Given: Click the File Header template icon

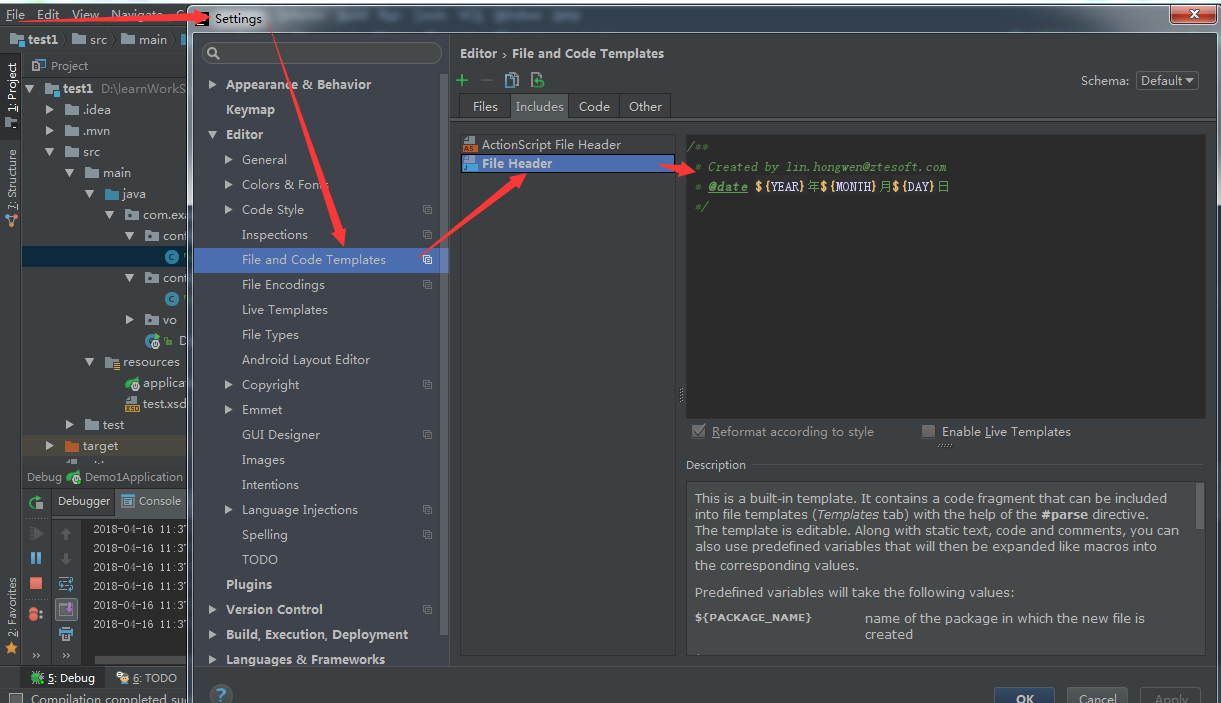Looking at the screenshot, I should 470,164.
